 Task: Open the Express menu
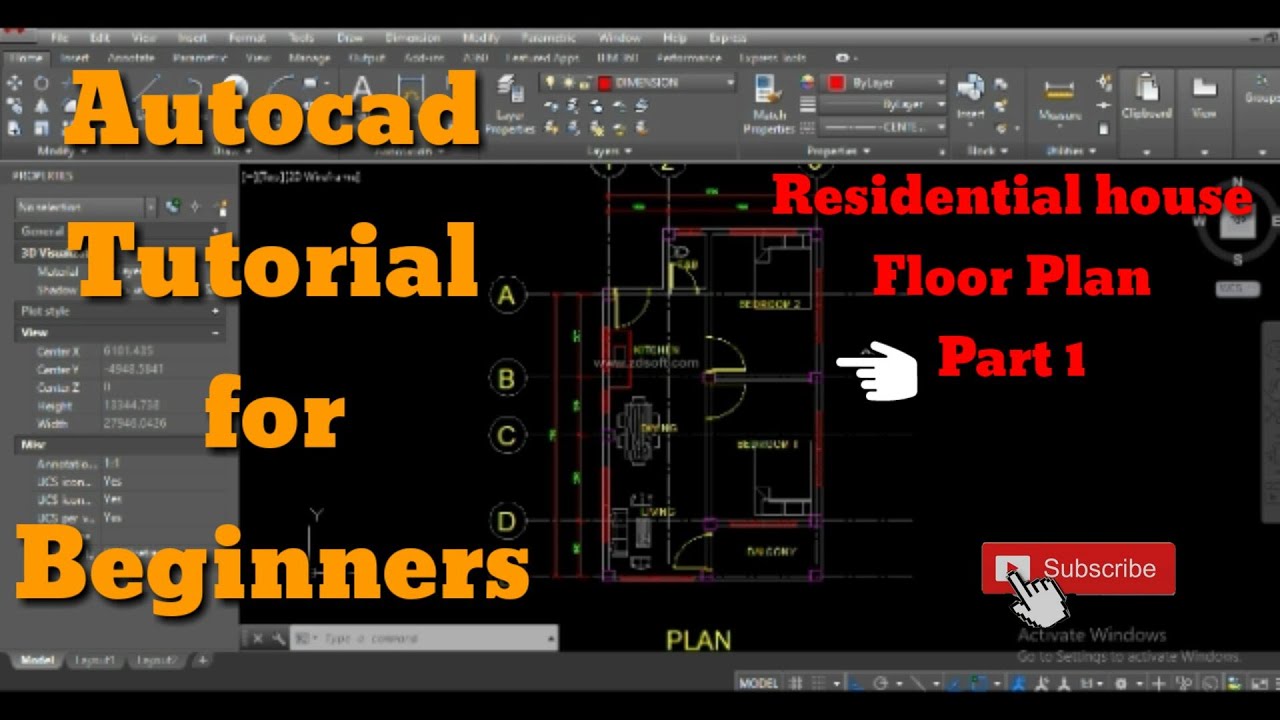click(x=727, y=38)
